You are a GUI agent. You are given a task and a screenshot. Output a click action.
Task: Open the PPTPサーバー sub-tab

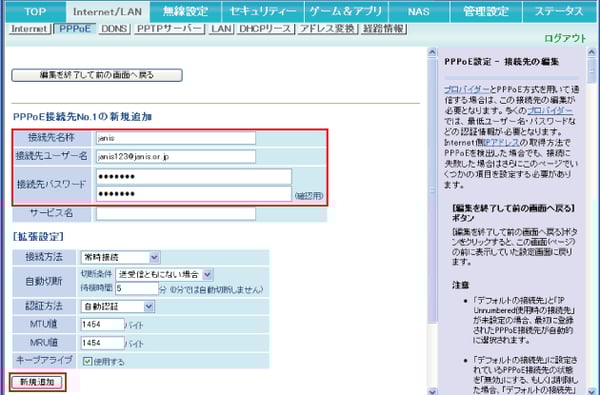(169, 29)
